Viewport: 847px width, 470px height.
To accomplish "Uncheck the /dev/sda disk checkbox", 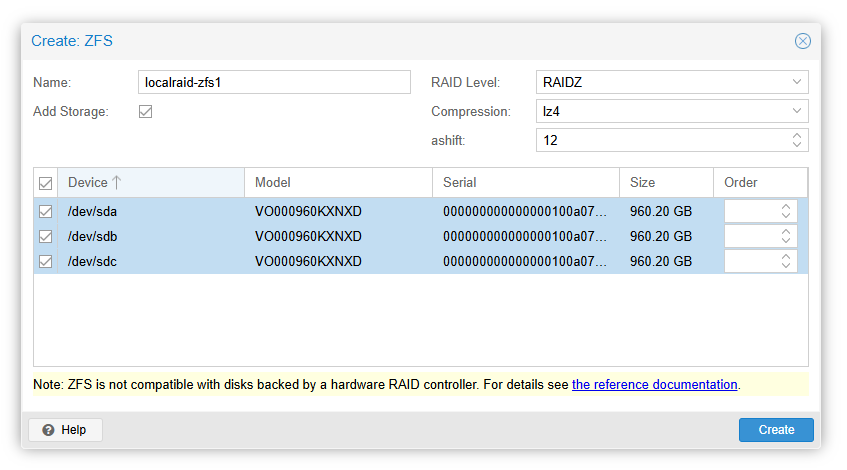I will pos(45,211).
